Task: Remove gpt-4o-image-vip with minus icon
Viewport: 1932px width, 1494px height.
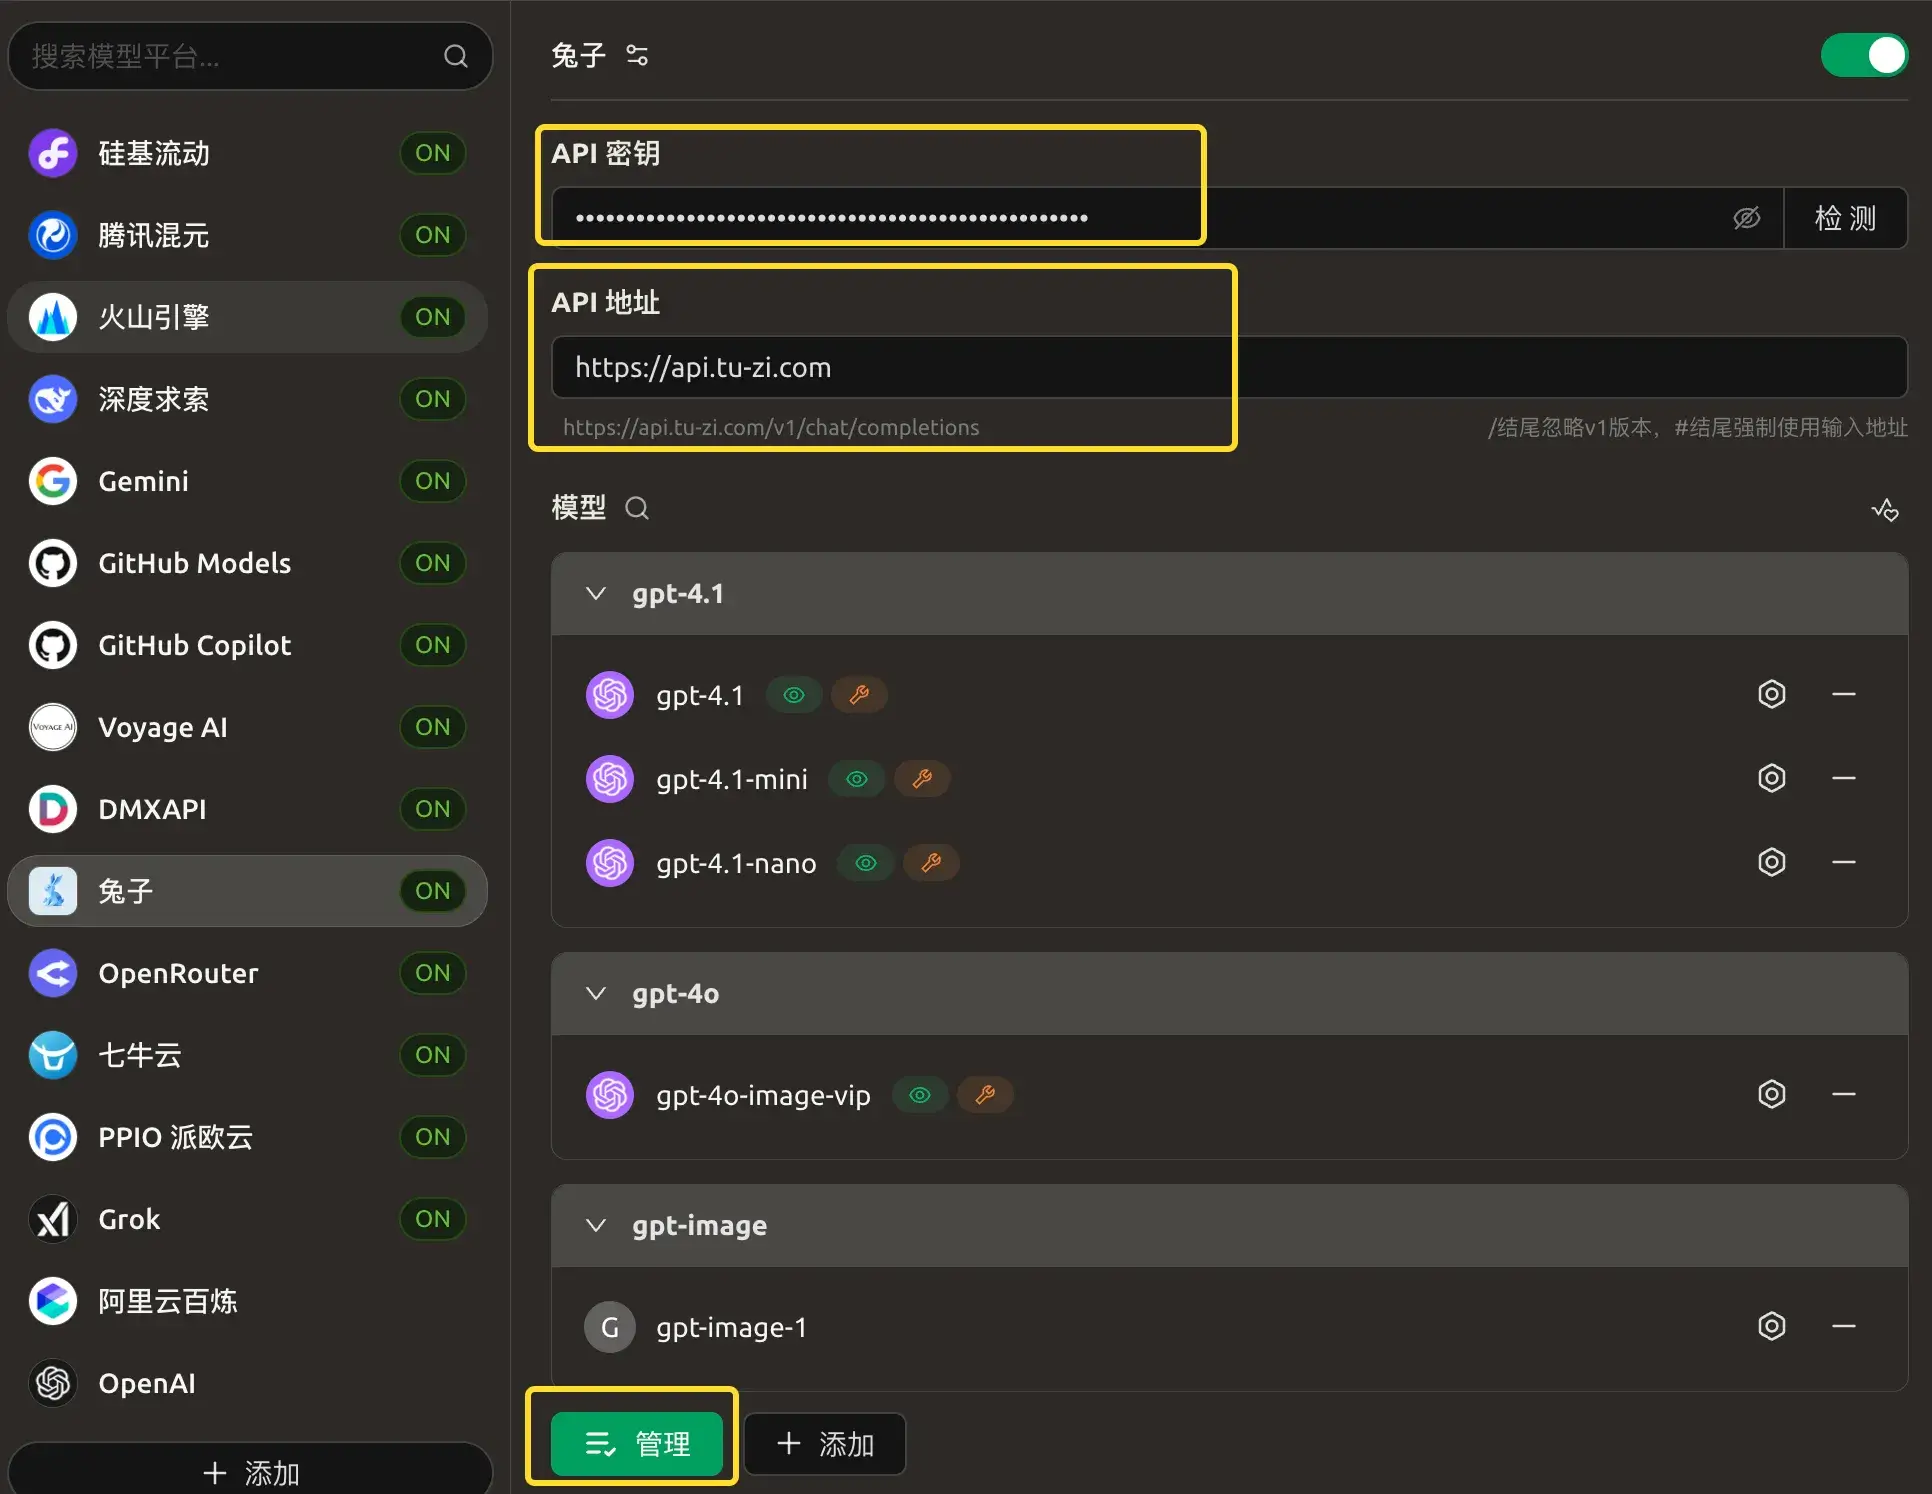Action: tap(1843, 1094)
